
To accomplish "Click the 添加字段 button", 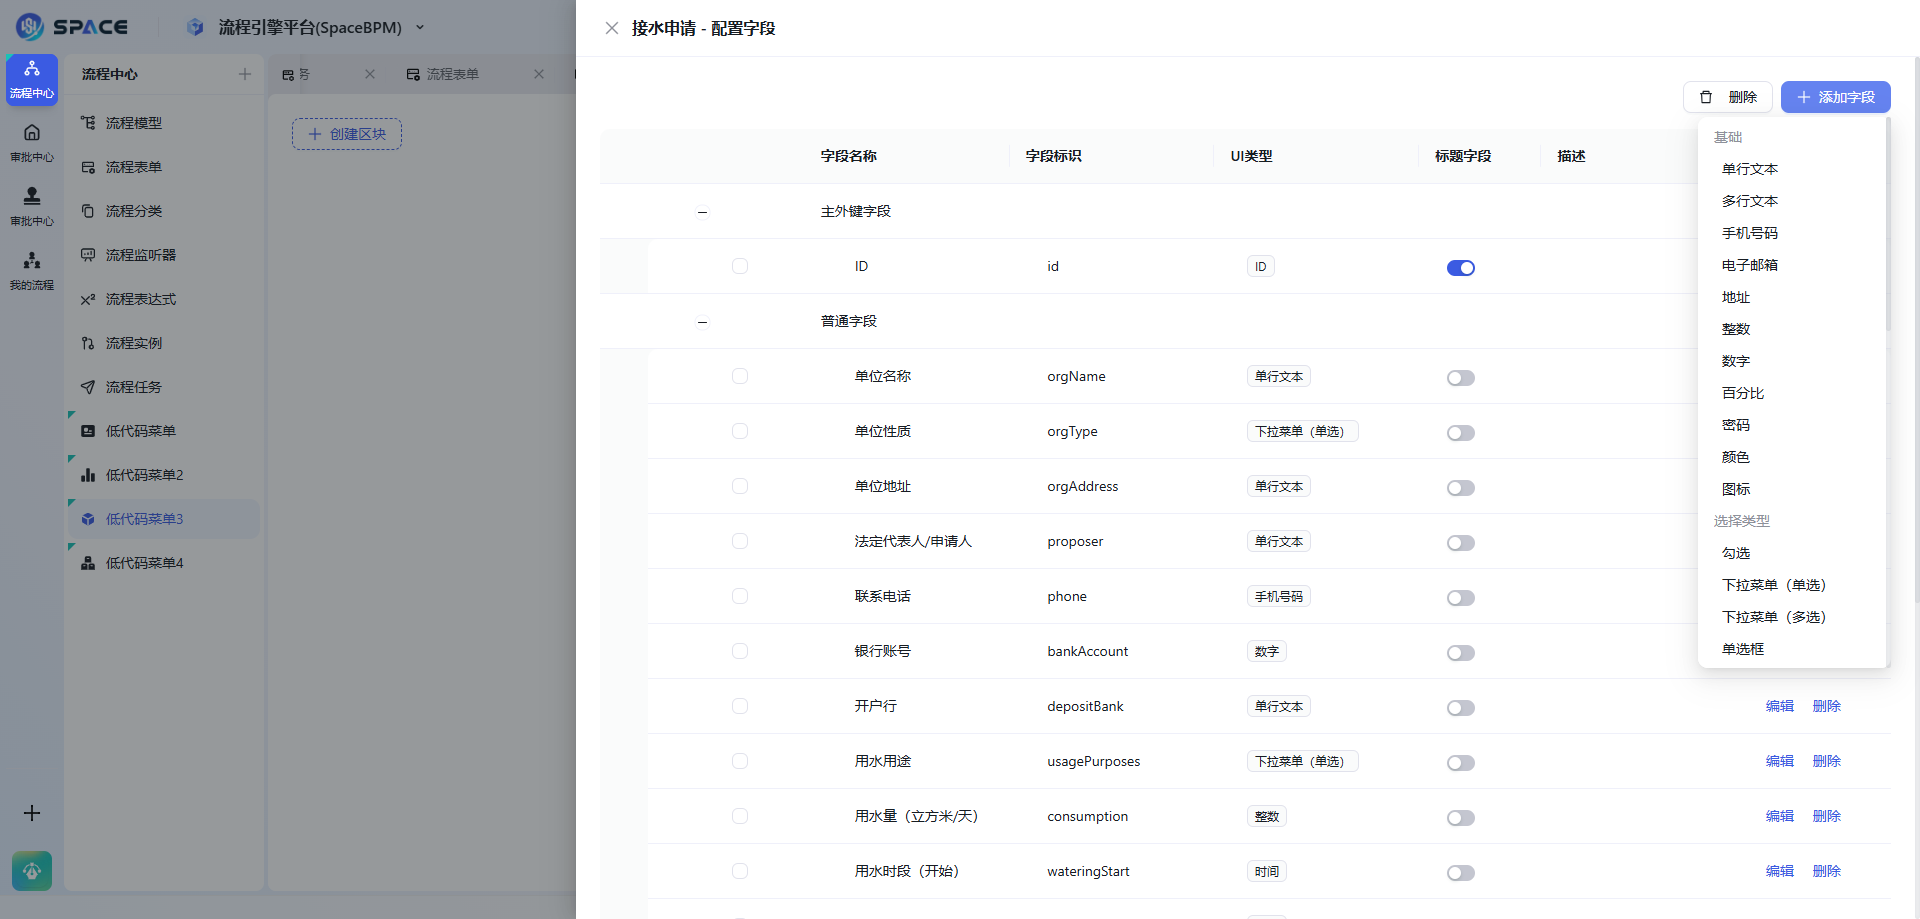I will [x=1835, y=97].
